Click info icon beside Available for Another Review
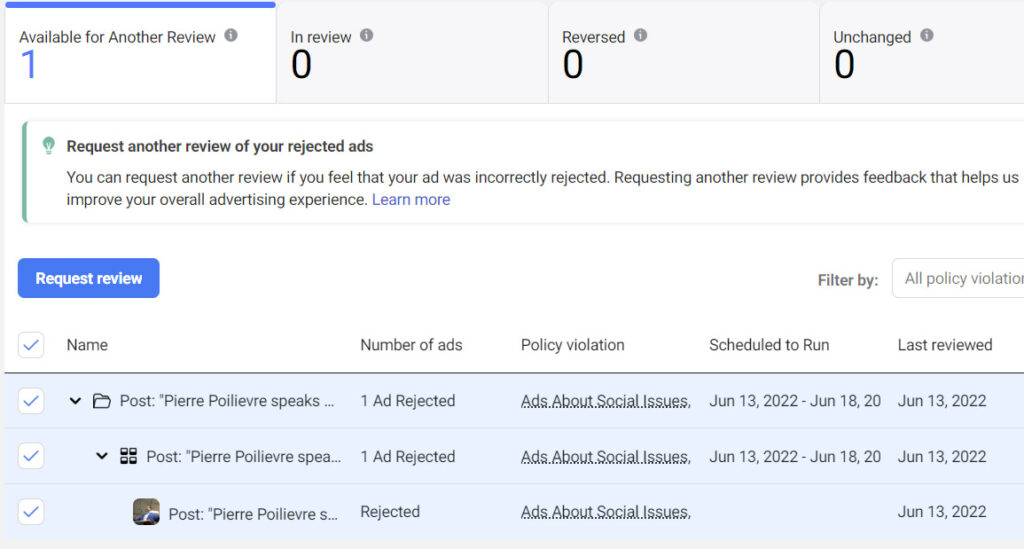The height and width of the screenshot is (549, 1024). [x=231, y=35]
